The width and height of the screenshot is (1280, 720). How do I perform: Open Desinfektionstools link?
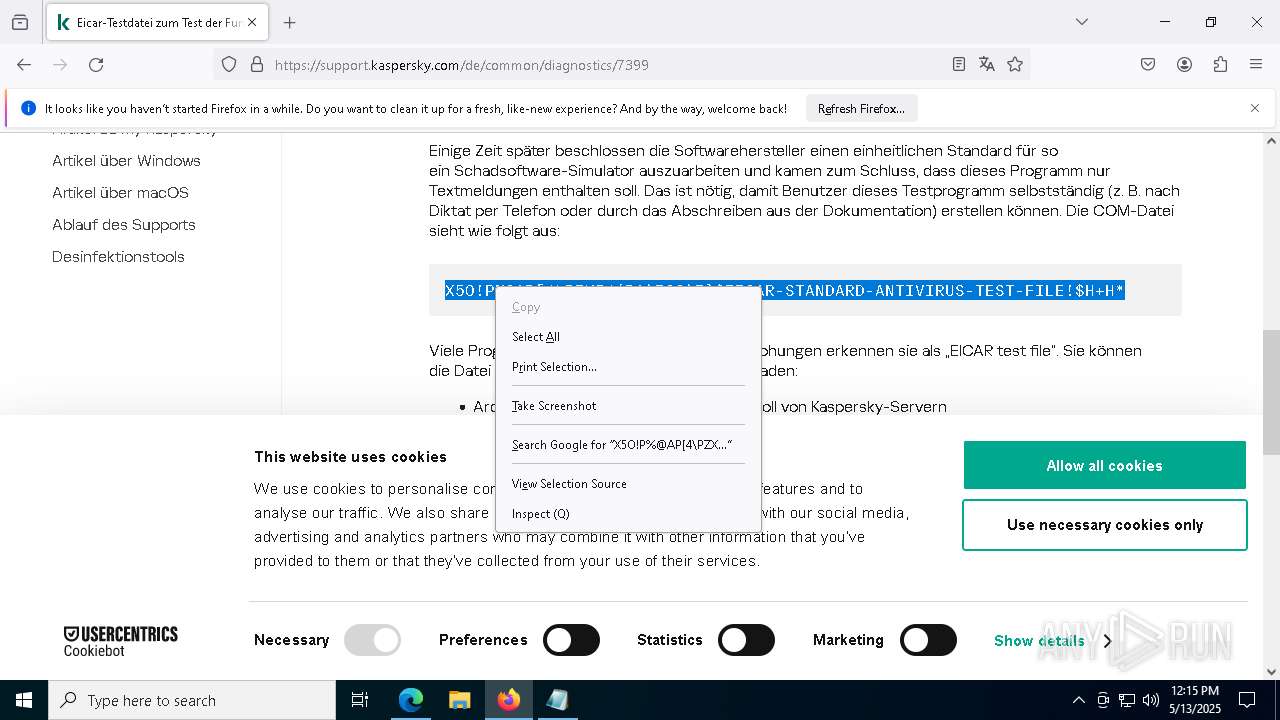click(x=118, y=256)
